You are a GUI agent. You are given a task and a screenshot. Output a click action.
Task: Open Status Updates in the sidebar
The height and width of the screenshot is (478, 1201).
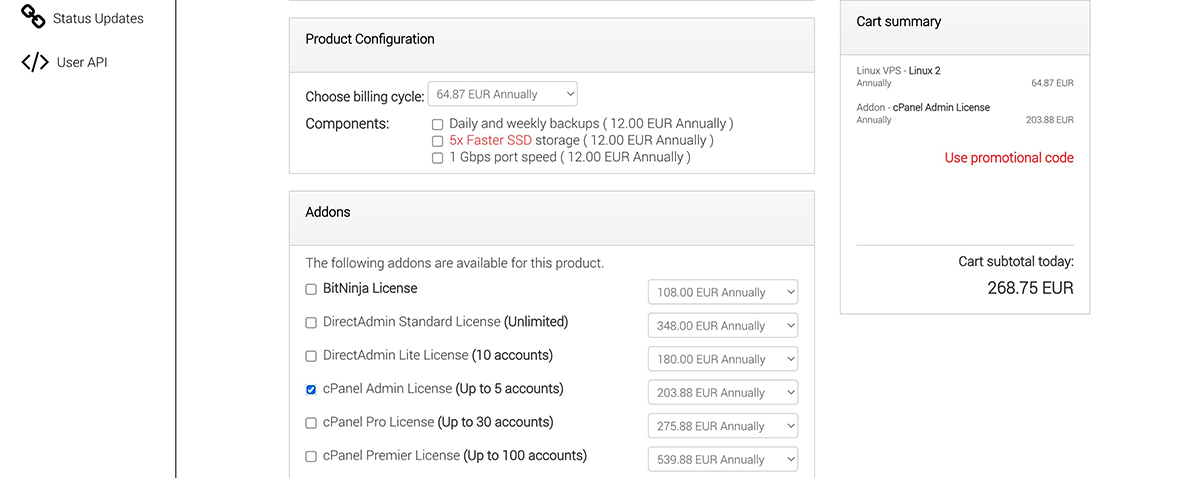[98, 18]
